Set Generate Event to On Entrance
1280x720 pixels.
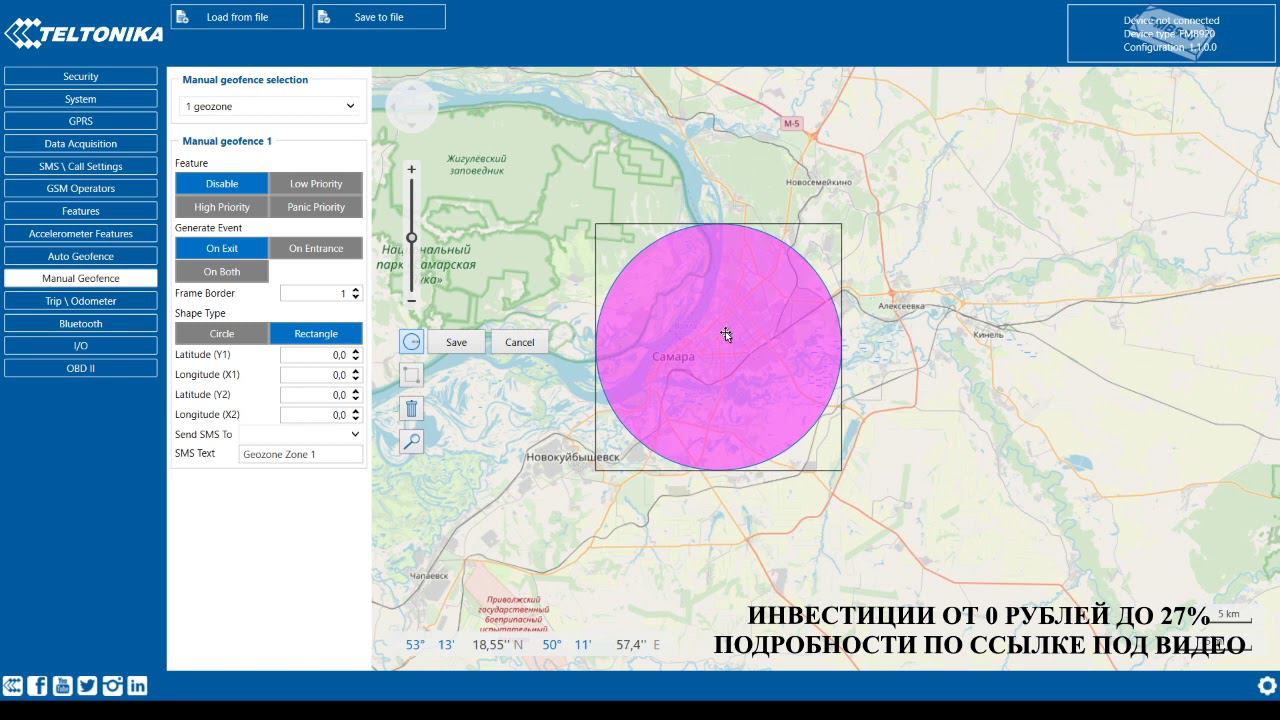[315, 248]
